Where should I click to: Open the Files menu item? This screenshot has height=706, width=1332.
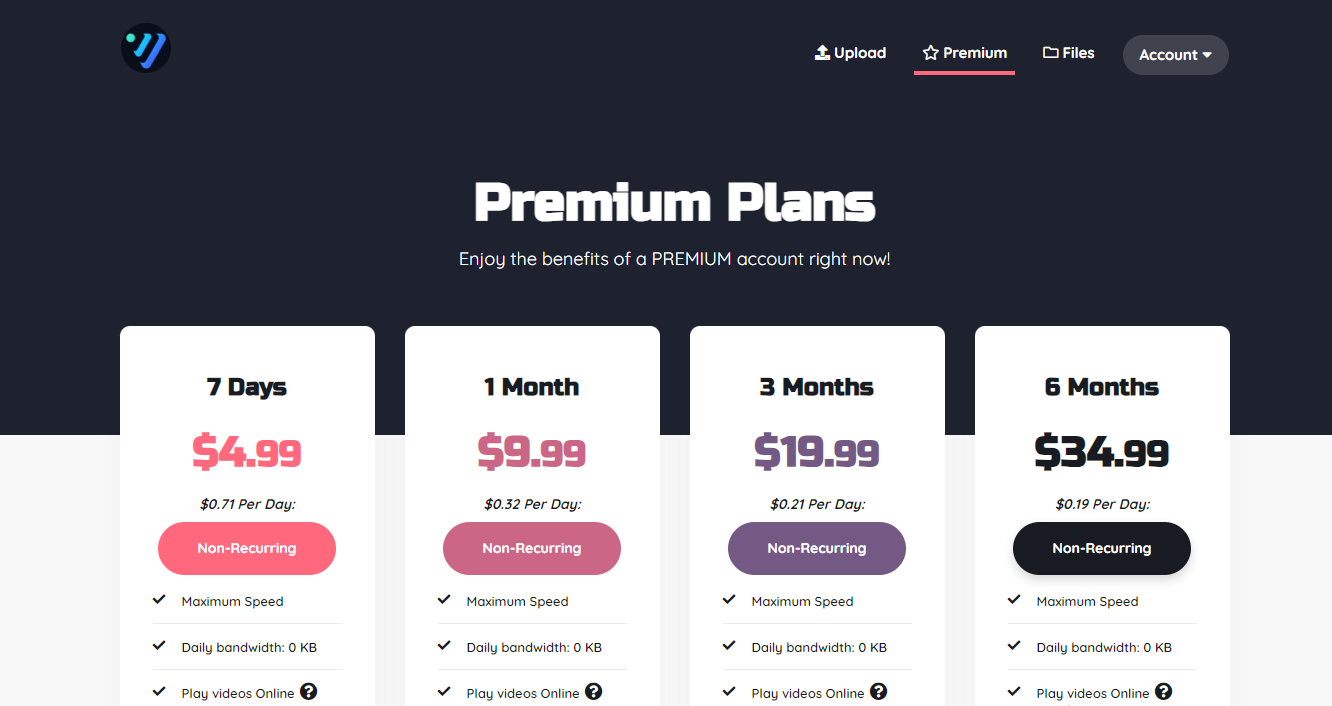click(1069, 53)
